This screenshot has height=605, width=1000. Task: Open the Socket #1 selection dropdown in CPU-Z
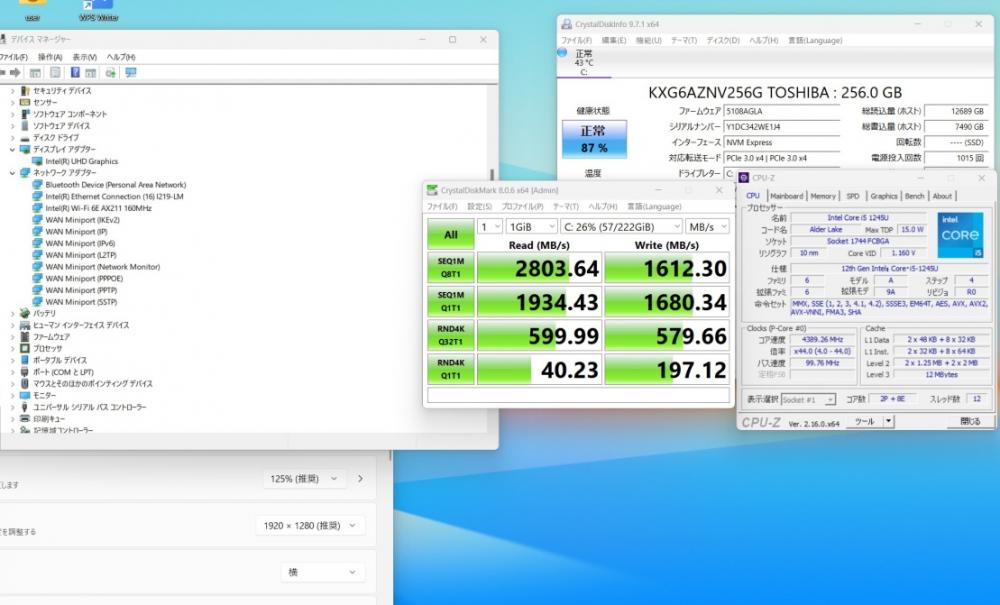[x=808, y=400]
